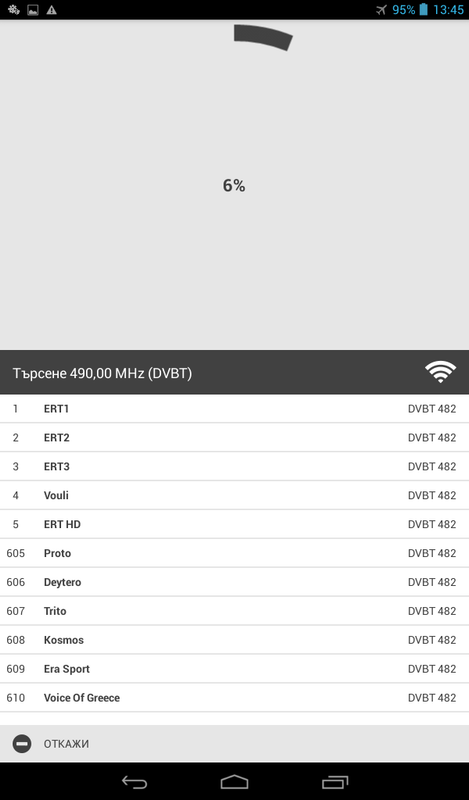Tap the picture notification icon in the status bar
Viewport: 469px width, 800px height.
[33, 10]
